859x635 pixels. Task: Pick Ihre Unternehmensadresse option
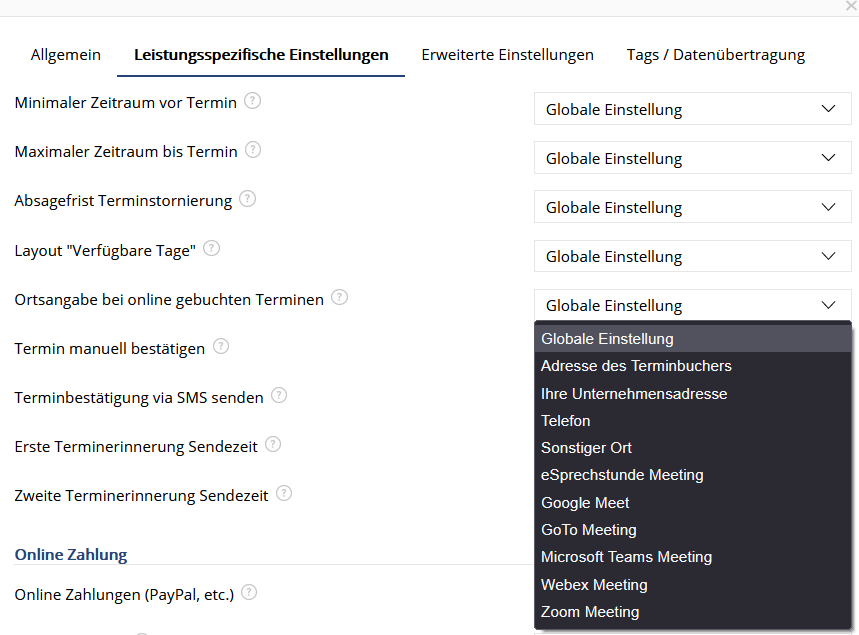tap(692, 393)
